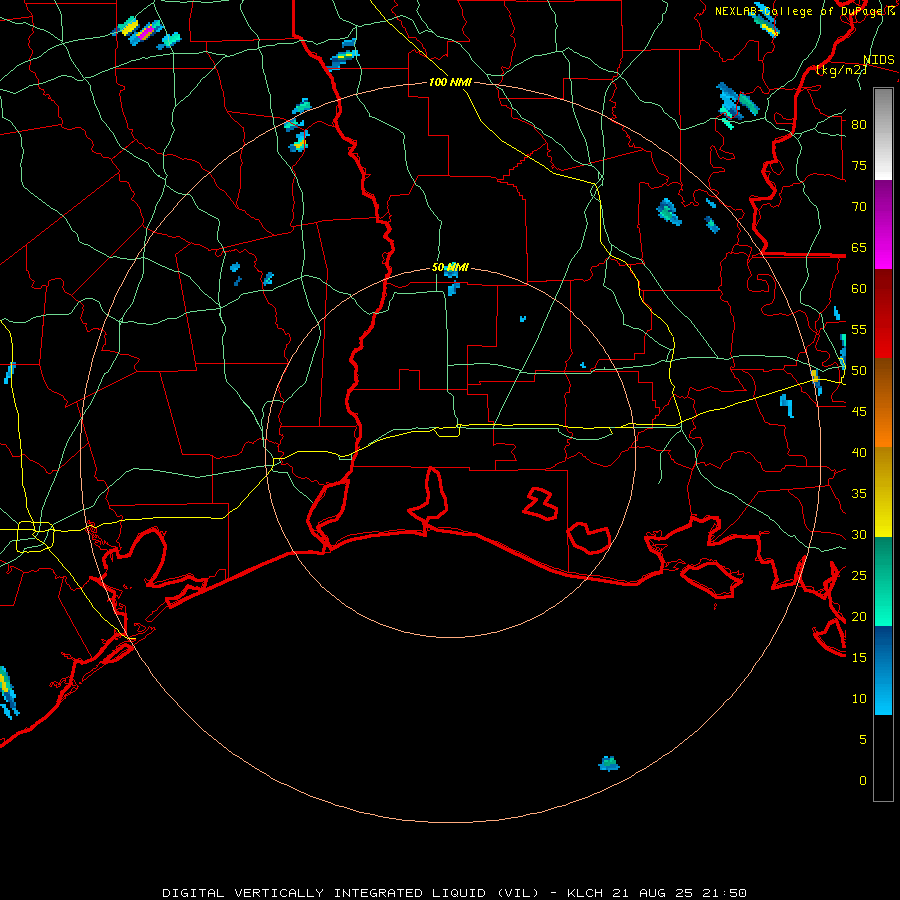Select the blue segment of color scale

point(883,670)
